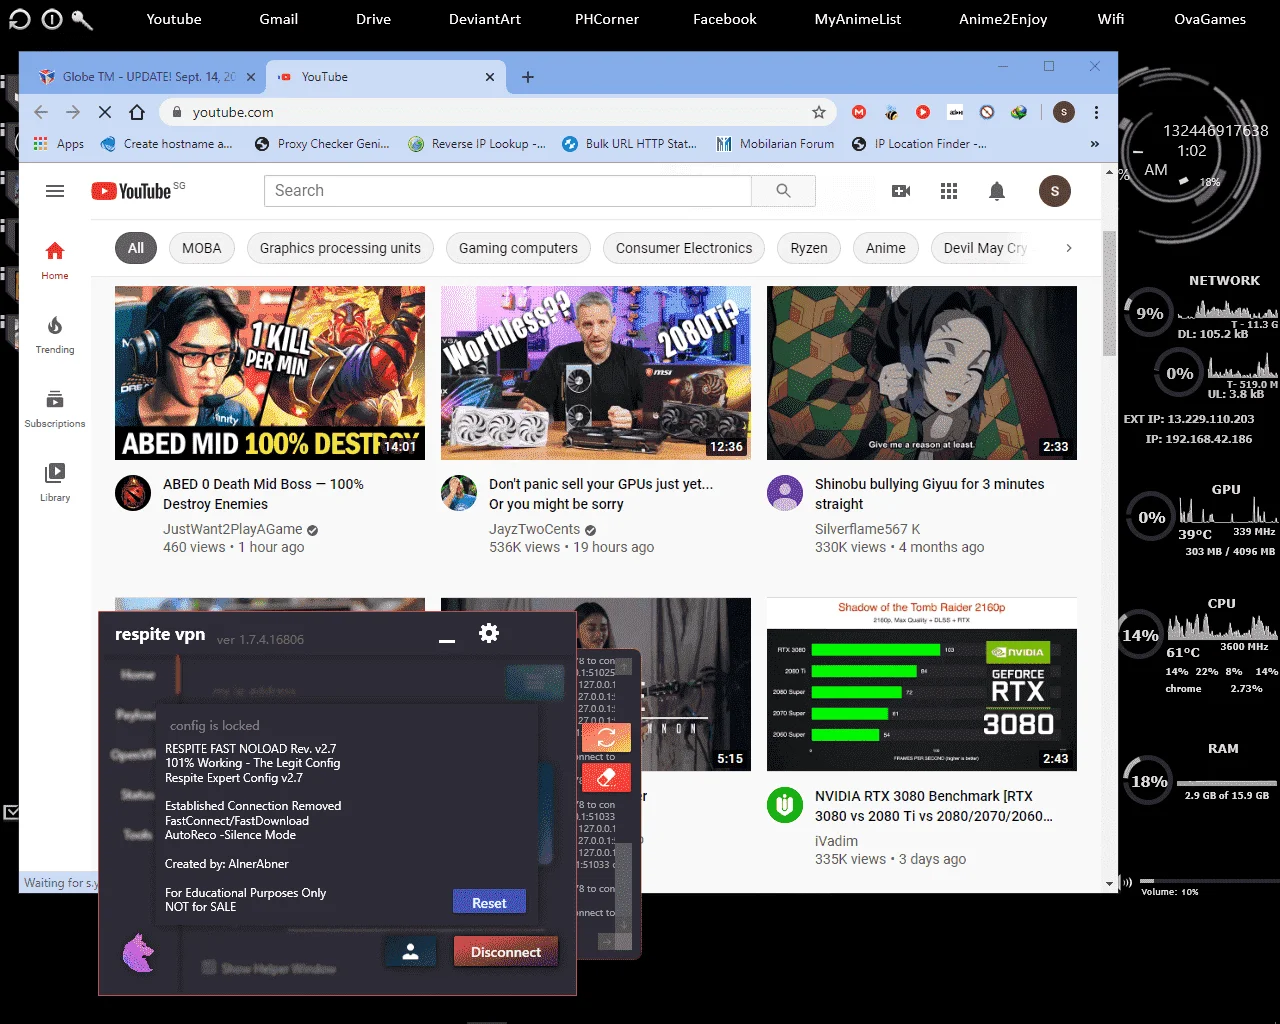Open the Mobilarian Forum bookmark

(x=776, y=144)
